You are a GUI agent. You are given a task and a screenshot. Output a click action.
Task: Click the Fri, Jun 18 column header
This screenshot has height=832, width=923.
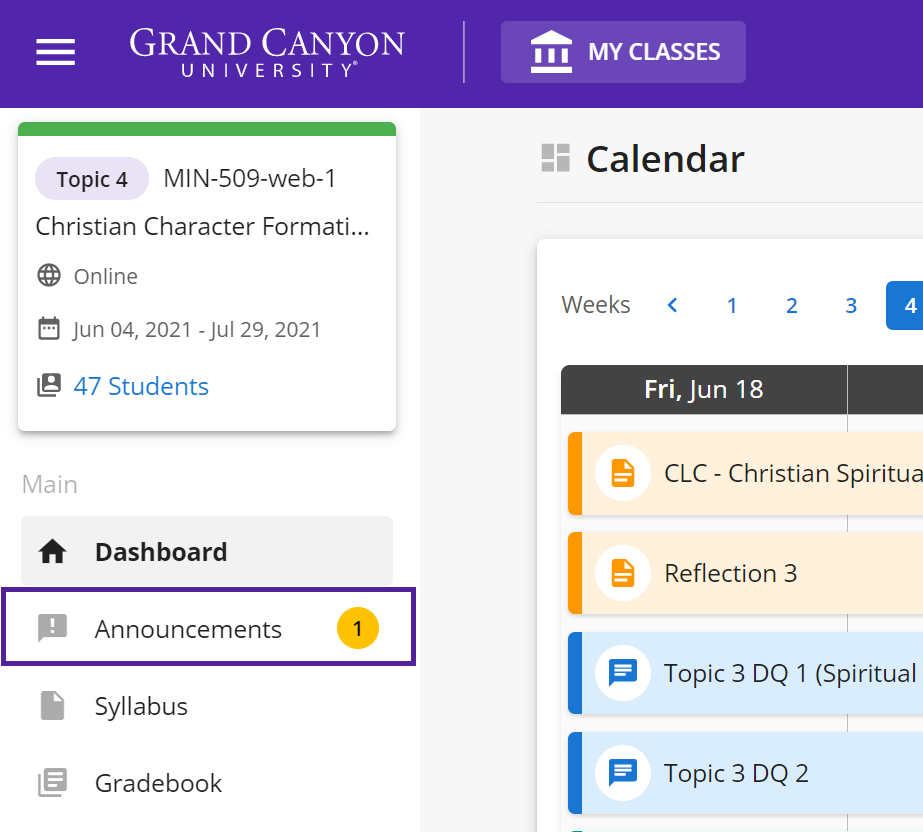(x=704, y=389)
